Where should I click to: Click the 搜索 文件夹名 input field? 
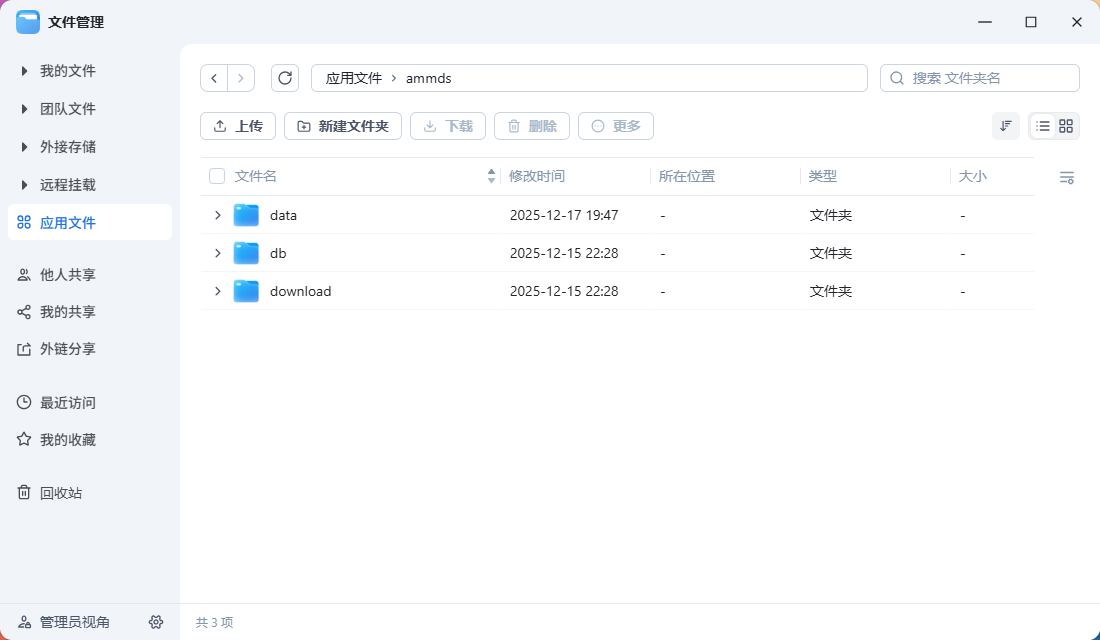[979, 77]
